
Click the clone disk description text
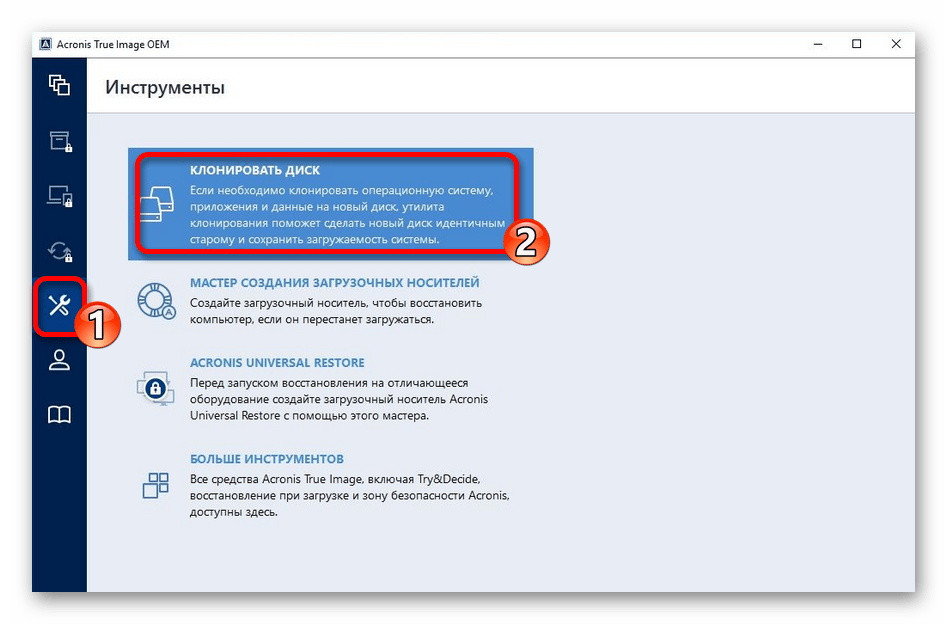tap(347, 215)
